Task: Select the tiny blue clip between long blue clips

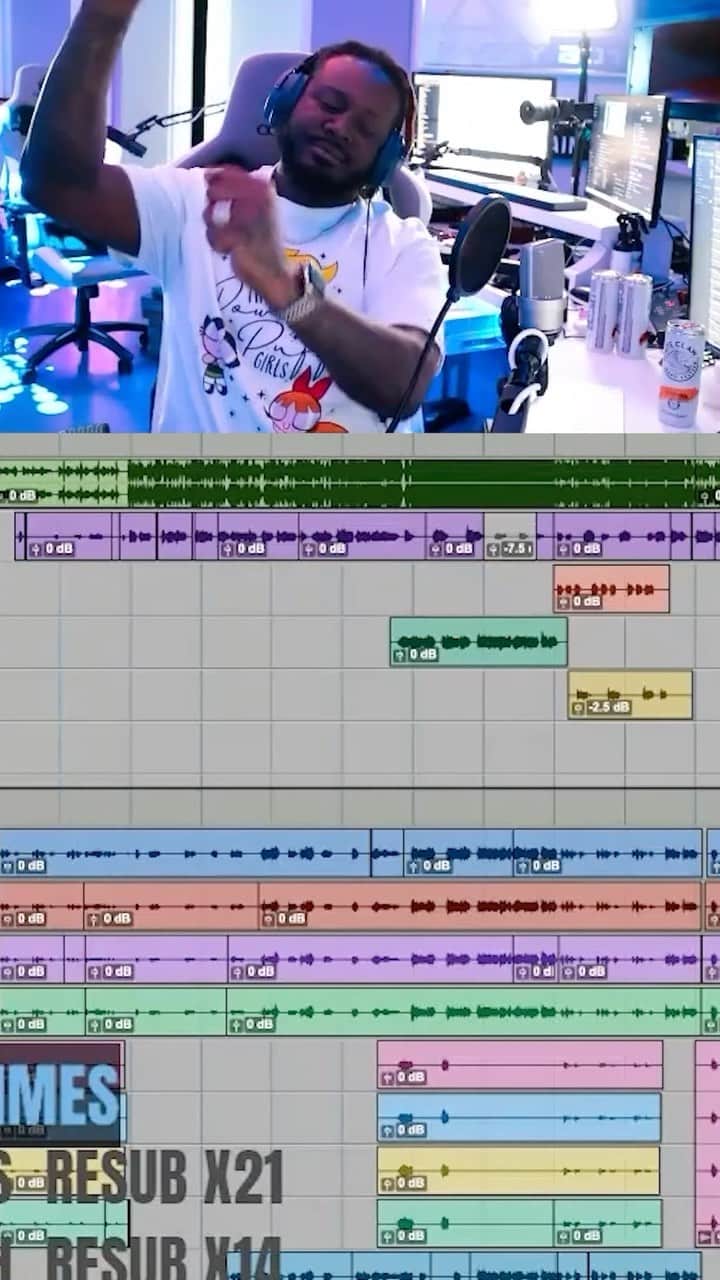Action: click(x=387, y=853)
